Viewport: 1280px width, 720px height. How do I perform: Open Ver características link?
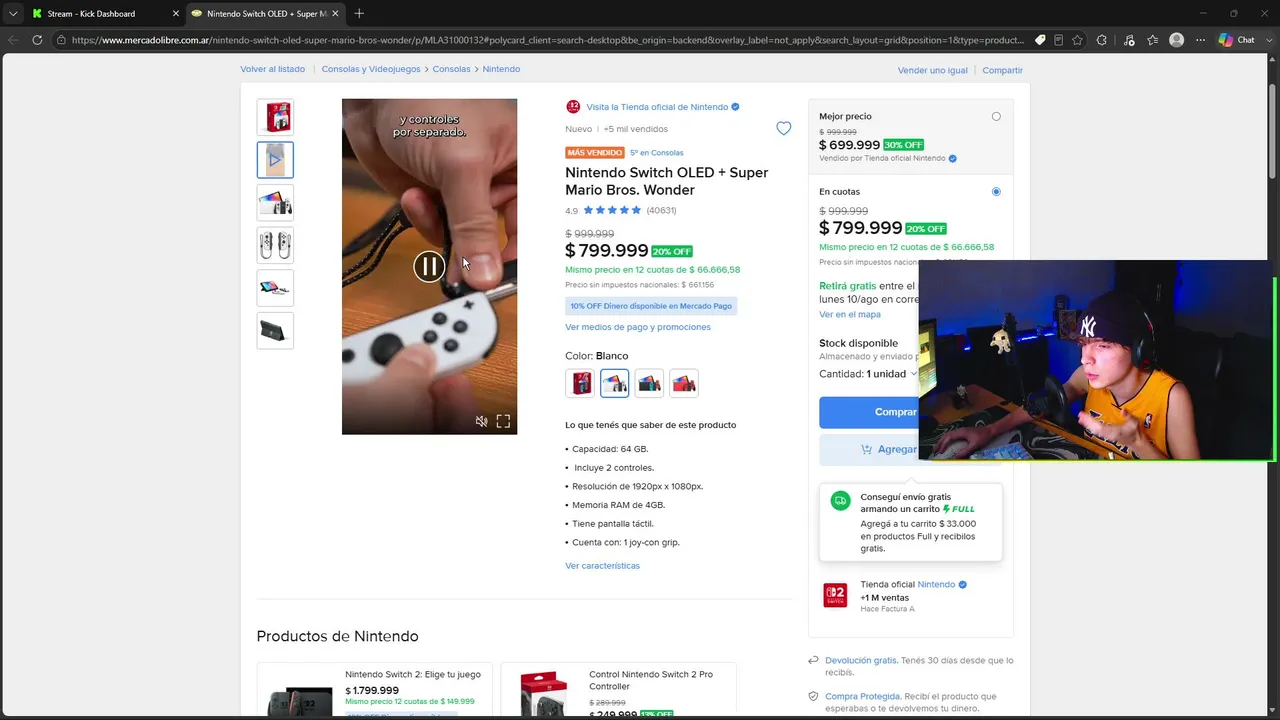coord(602,566)
